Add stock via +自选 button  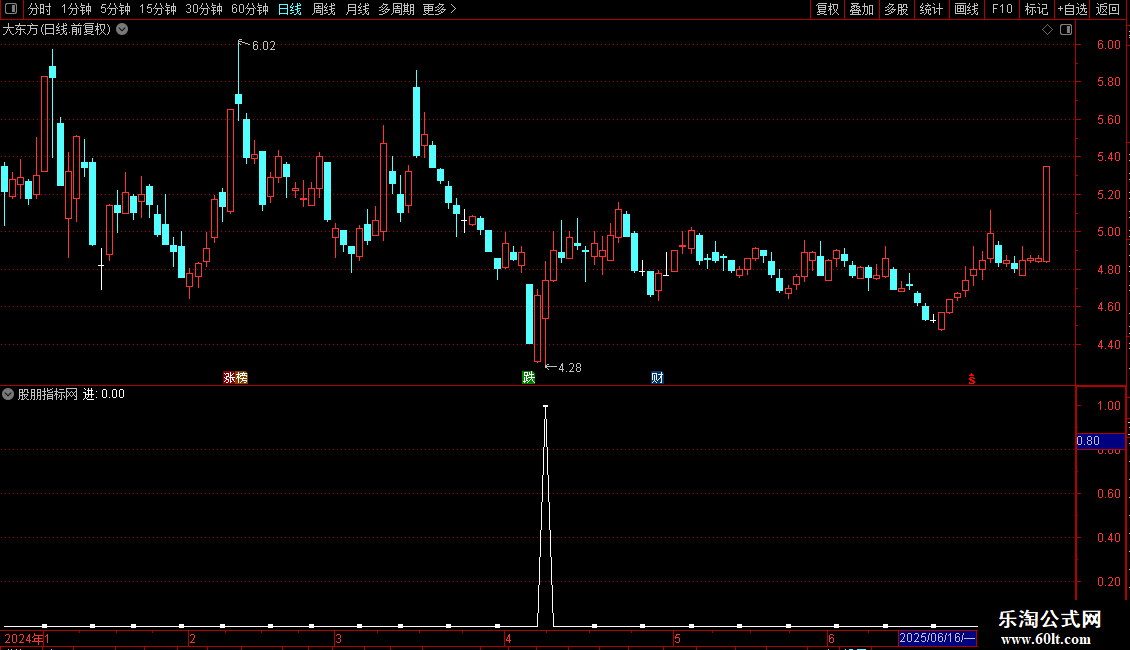tap(1072, 9)
